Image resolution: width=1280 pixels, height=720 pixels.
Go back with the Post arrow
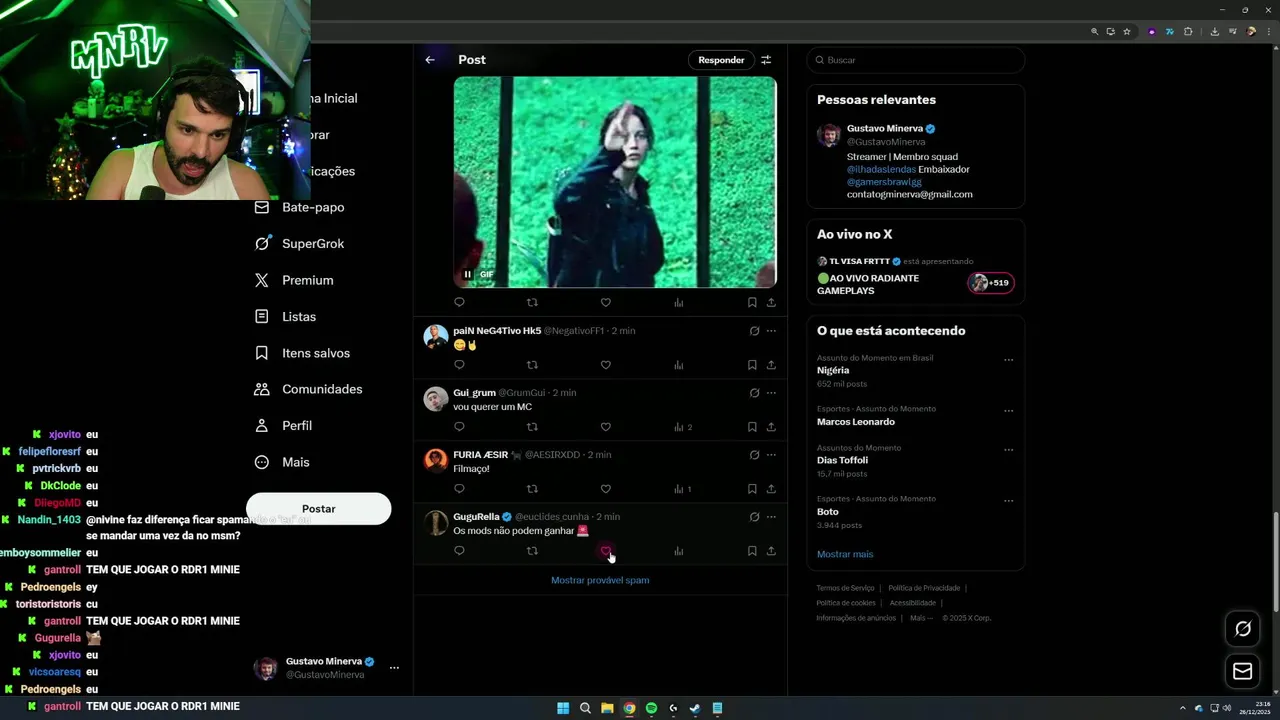(430, 60)
